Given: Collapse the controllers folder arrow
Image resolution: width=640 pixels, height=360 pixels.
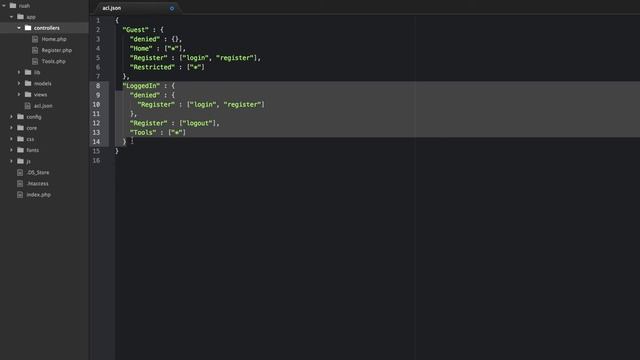Looking at the screenshot, I should pyautogui.click(x=19, y=28).
